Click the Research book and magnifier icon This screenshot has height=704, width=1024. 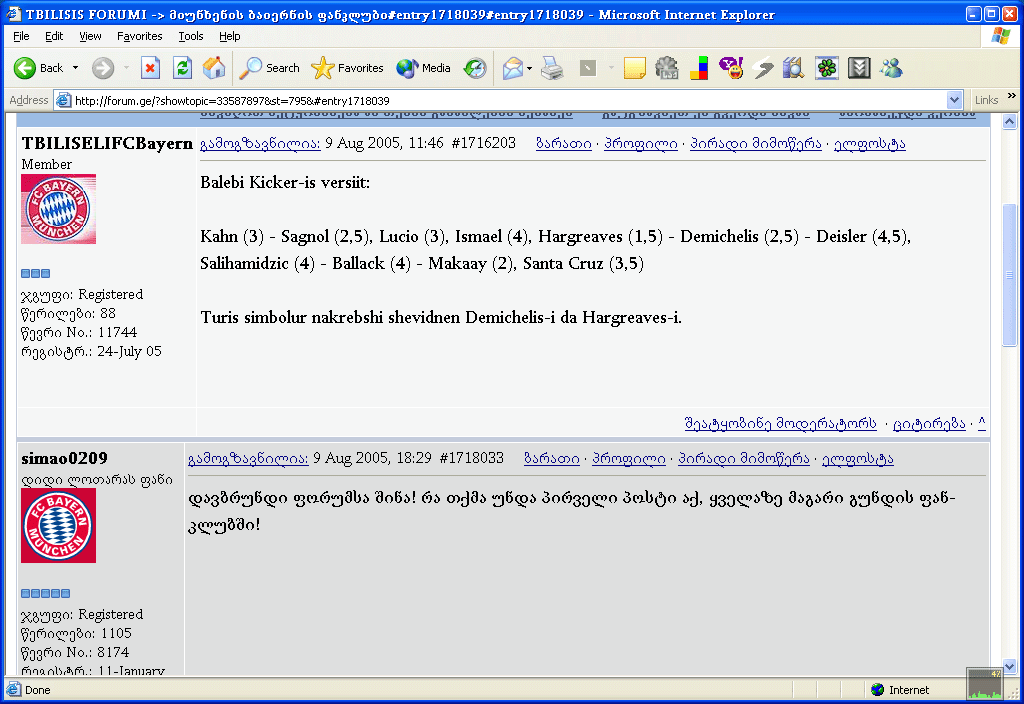coord(793,68)
